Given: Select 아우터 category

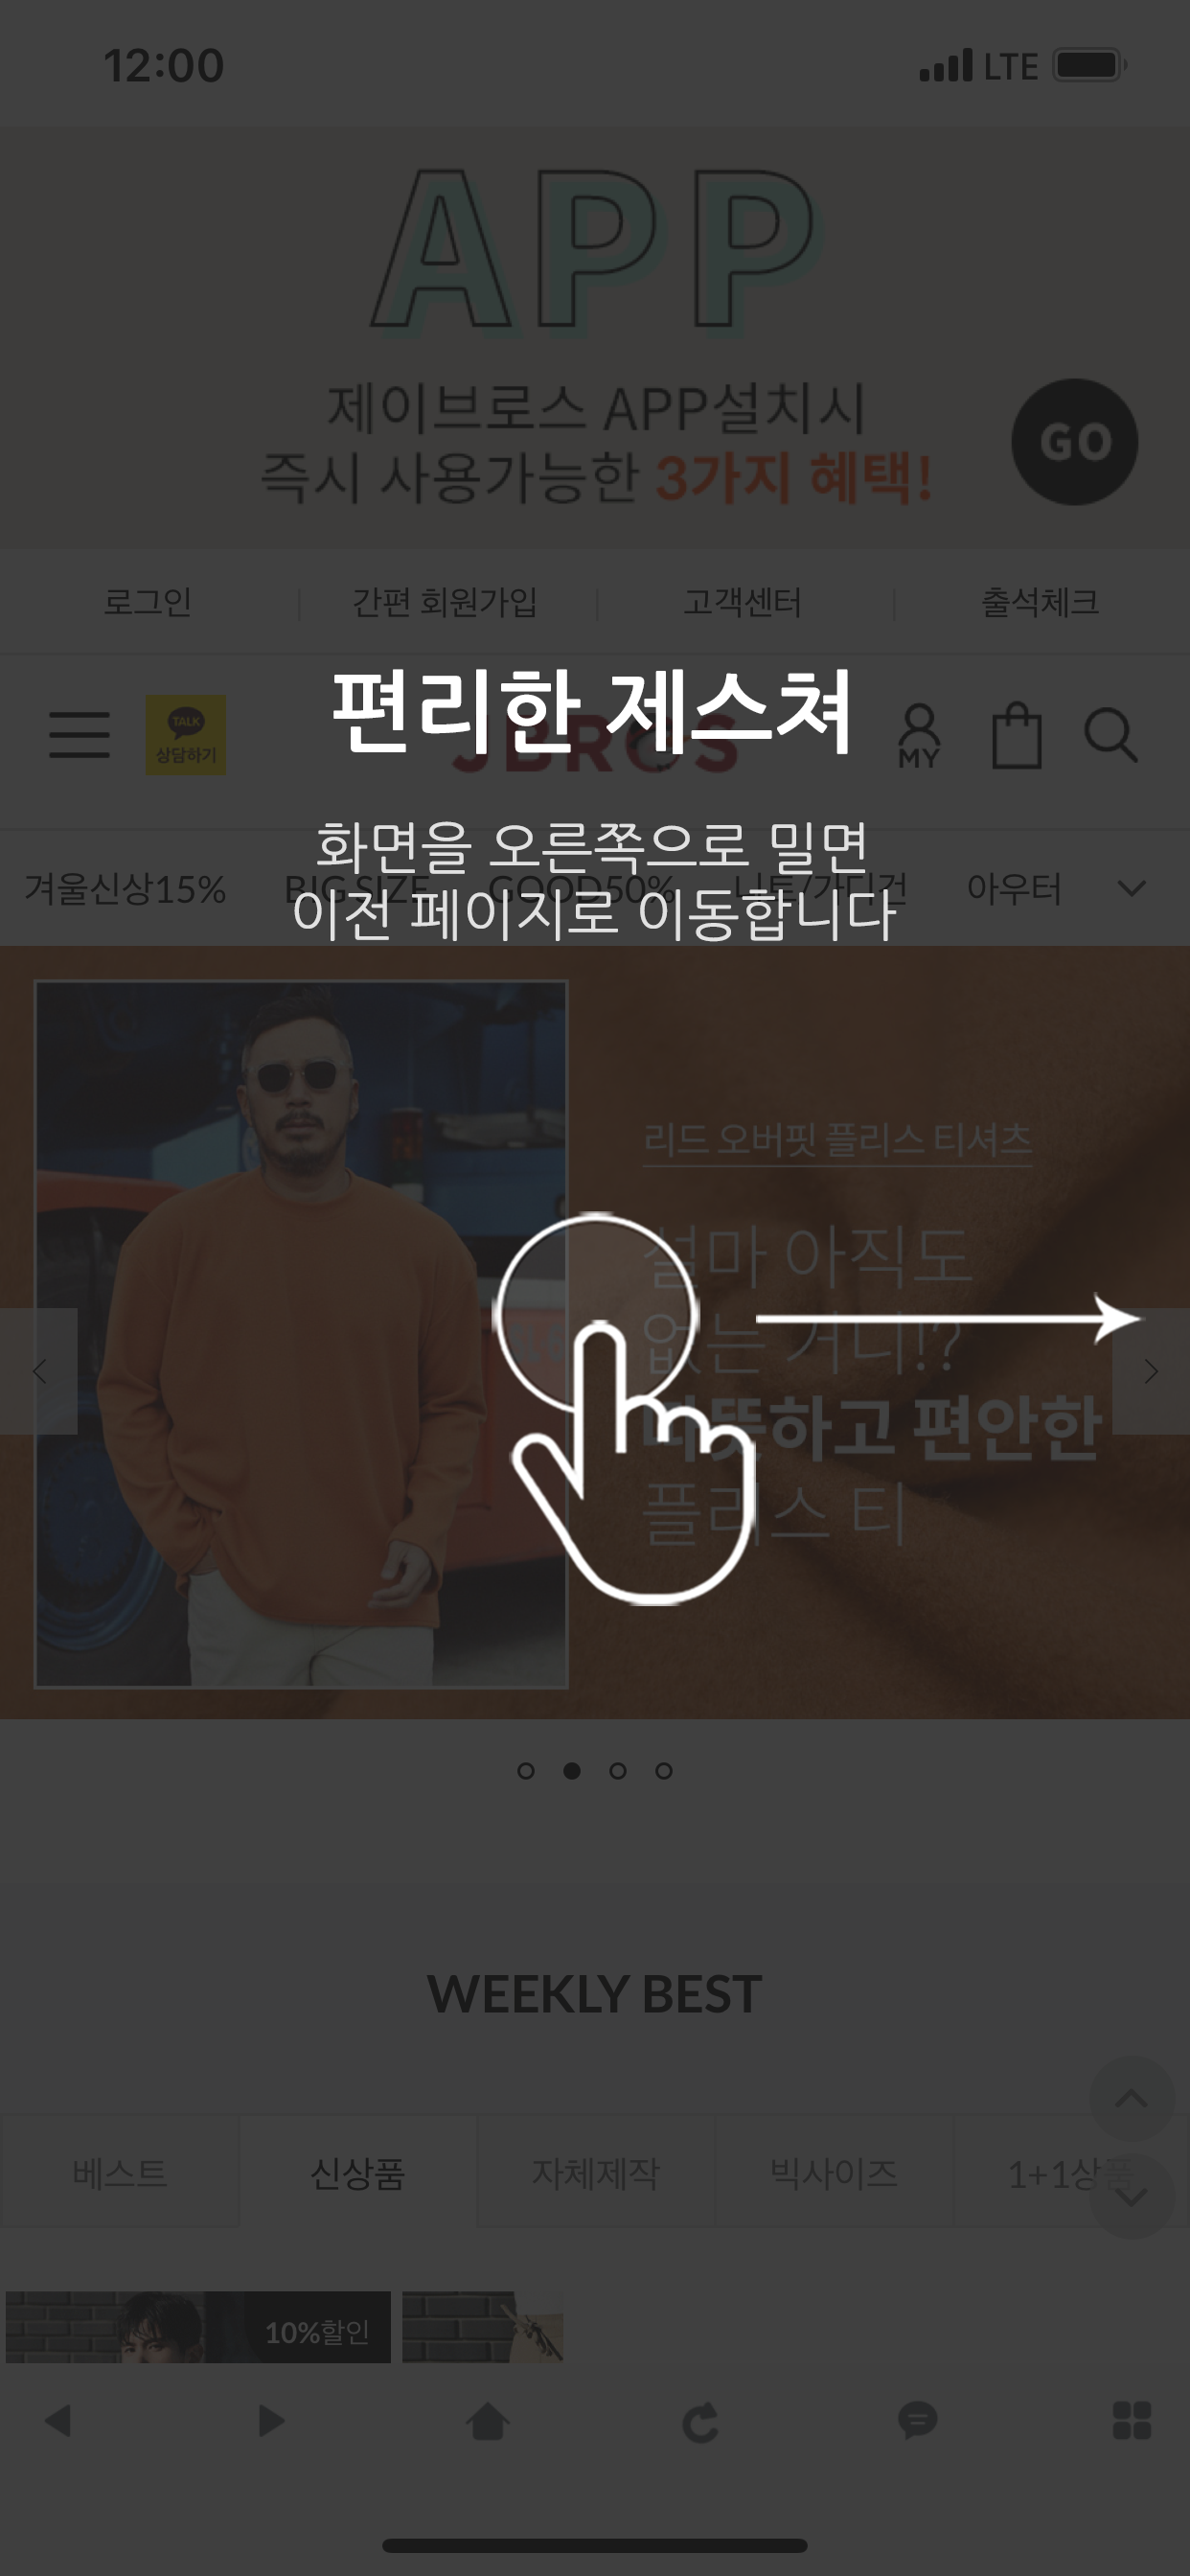Looking at the screenshot, I should (x=1014, y=888).
